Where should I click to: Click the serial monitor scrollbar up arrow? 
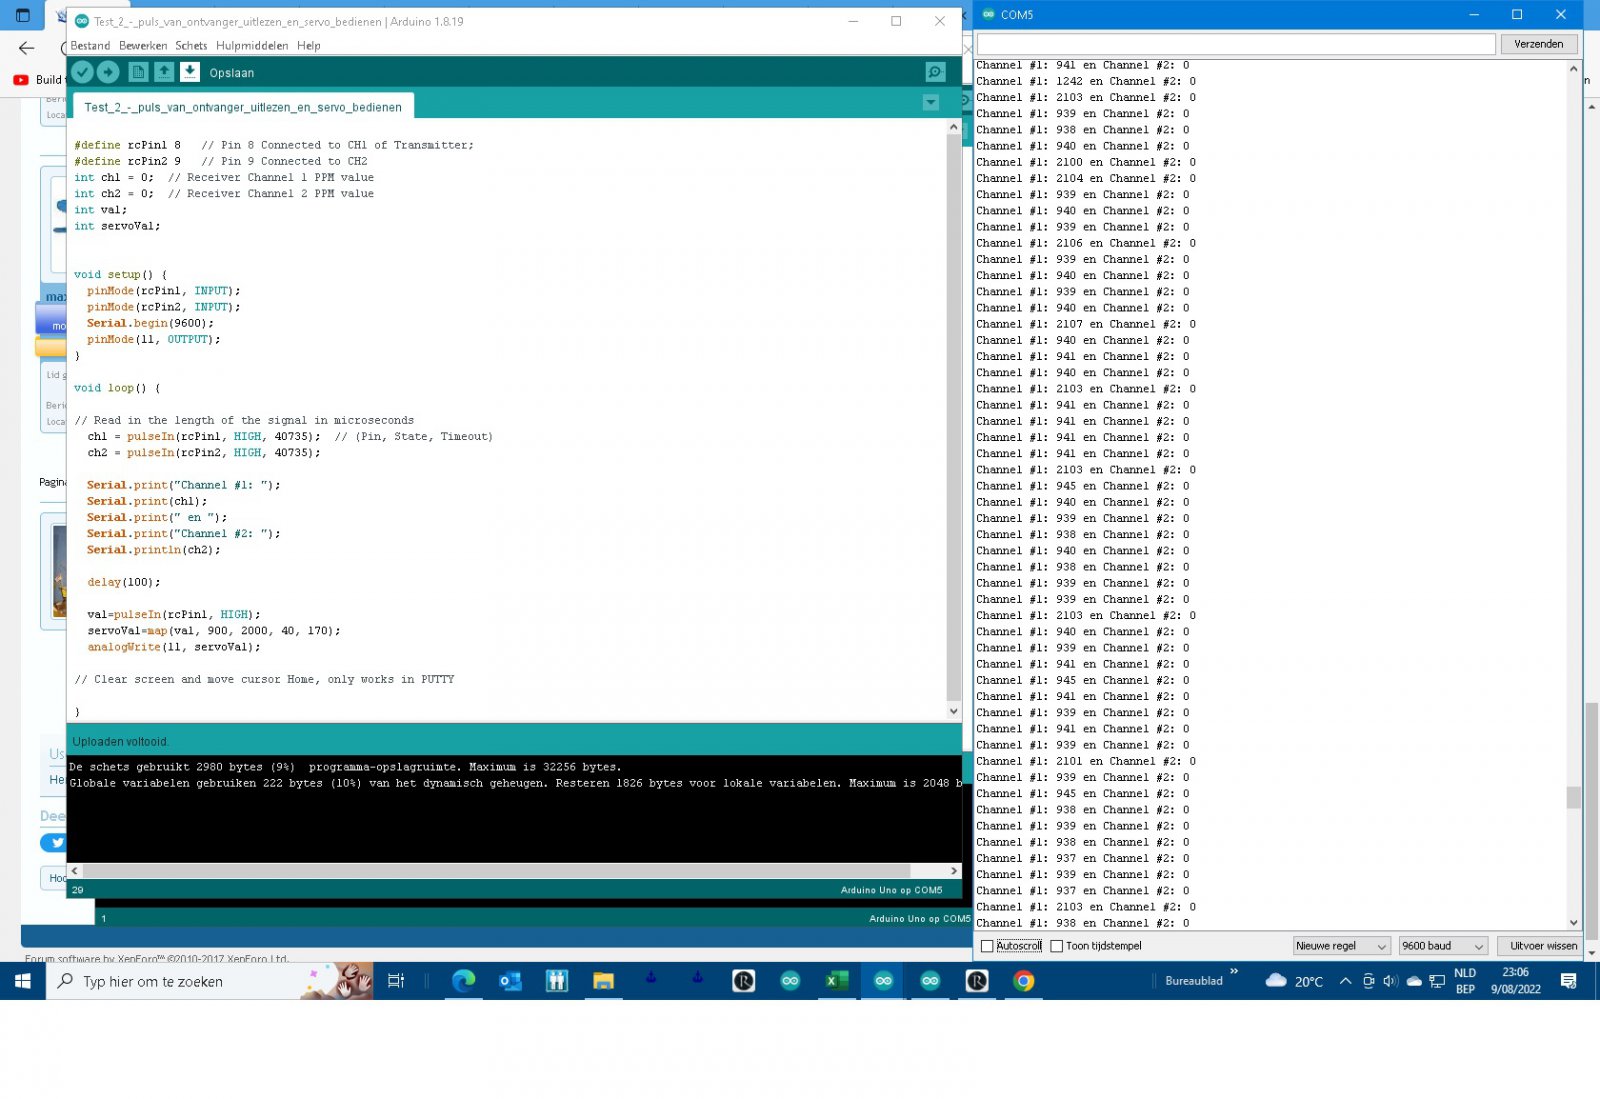click(1574, 69)
